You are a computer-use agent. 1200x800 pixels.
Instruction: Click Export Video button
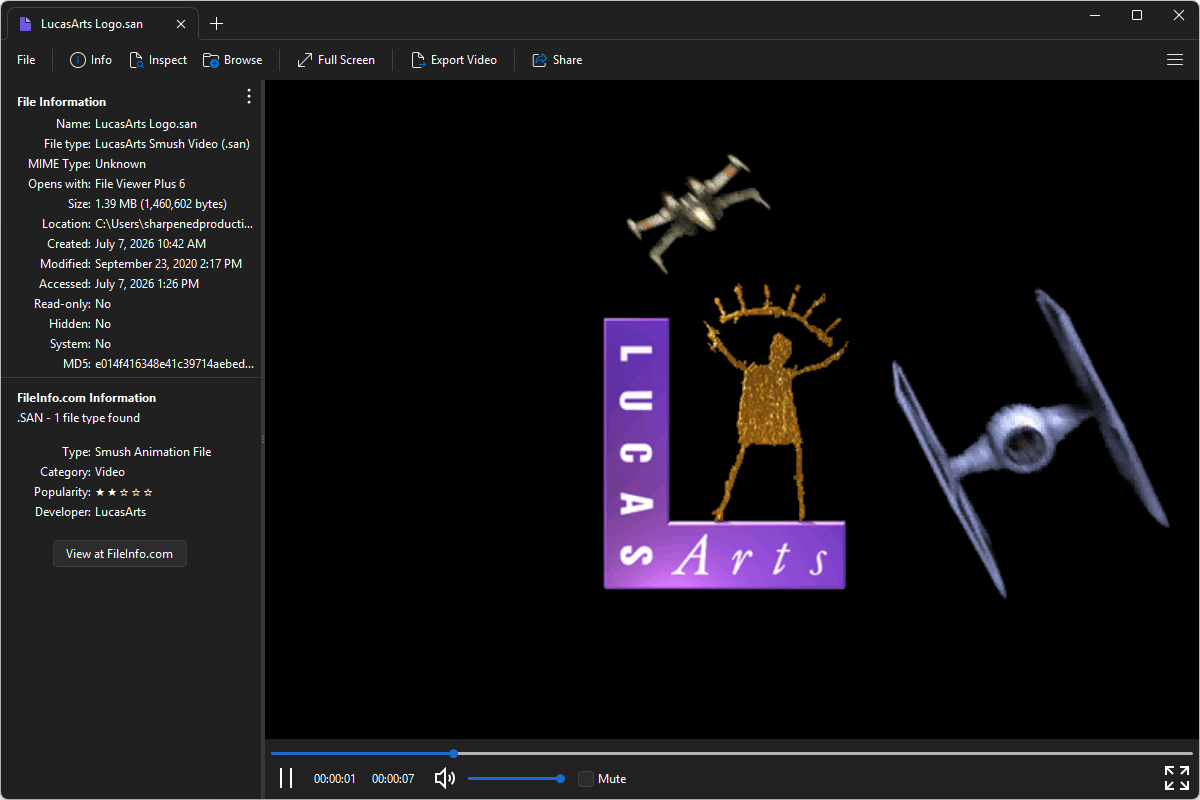pyautogui.click(x=454, y=60)
